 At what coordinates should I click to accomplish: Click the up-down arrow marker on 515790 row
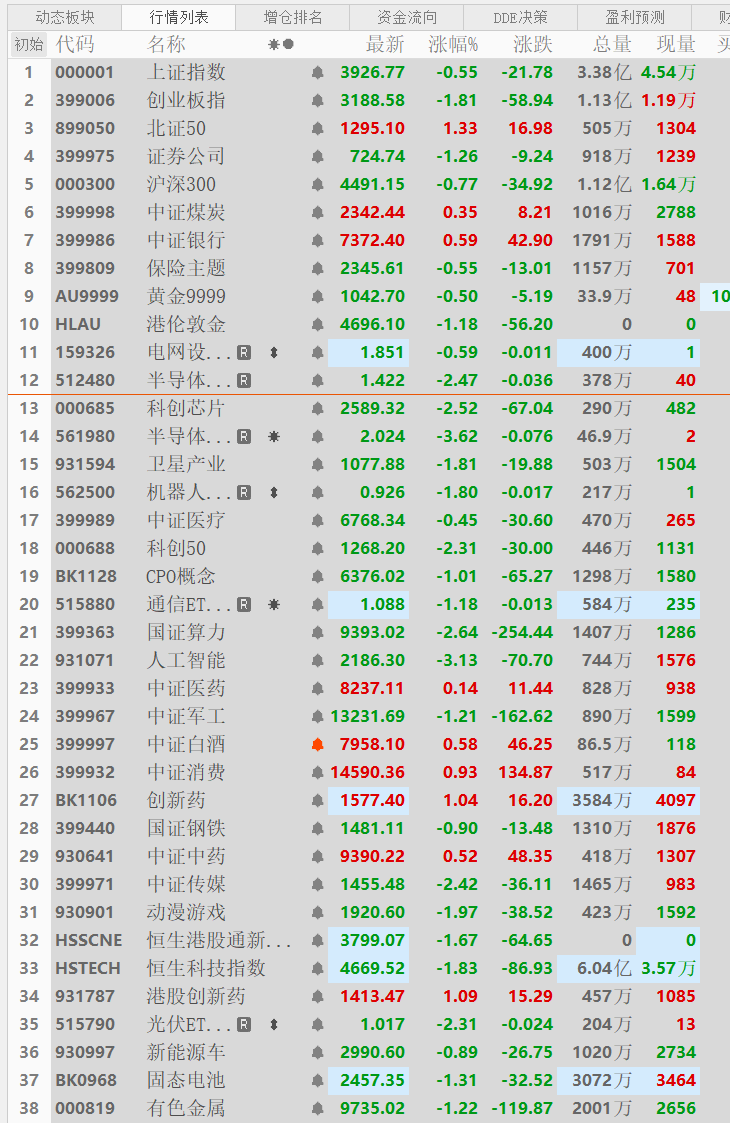(x=274, y=1024)
